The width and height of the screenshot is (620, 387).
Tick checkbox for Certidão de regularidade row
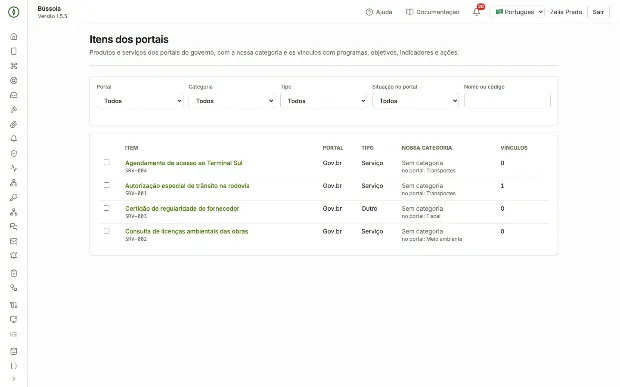(107, 208)
